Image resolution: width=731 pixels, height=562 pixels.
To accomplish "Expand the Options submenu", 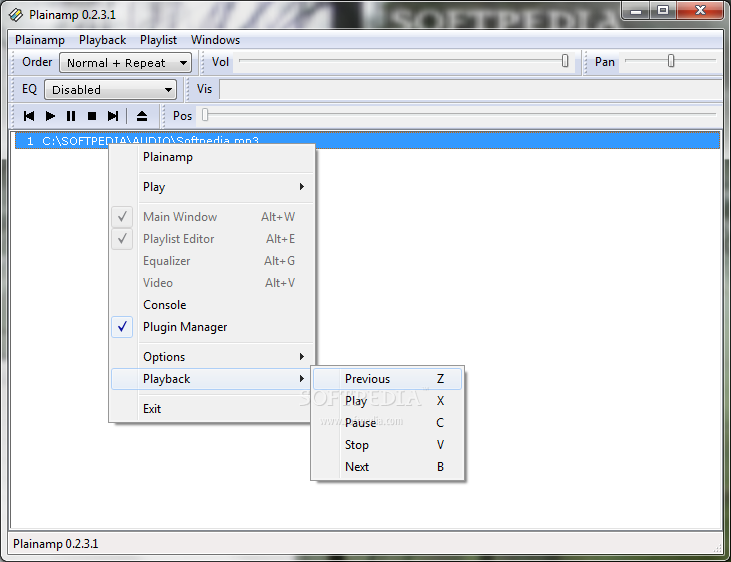I will click(212, 357).
